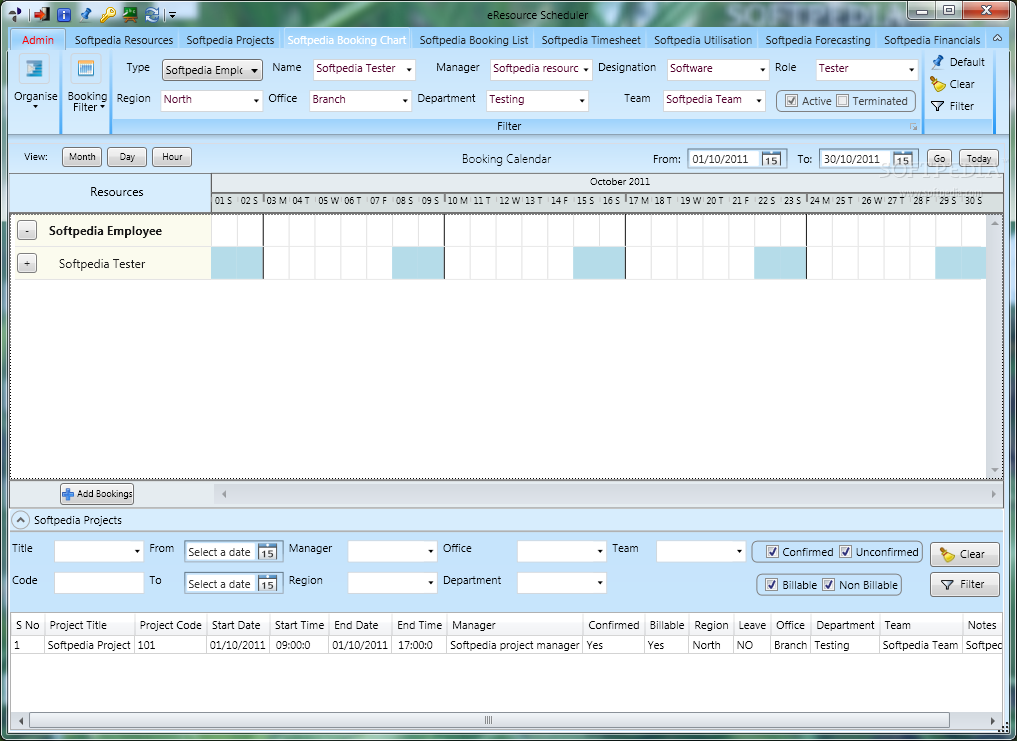
Task: Open the blue info icon in title bar
Action: [x=64, y=14]
